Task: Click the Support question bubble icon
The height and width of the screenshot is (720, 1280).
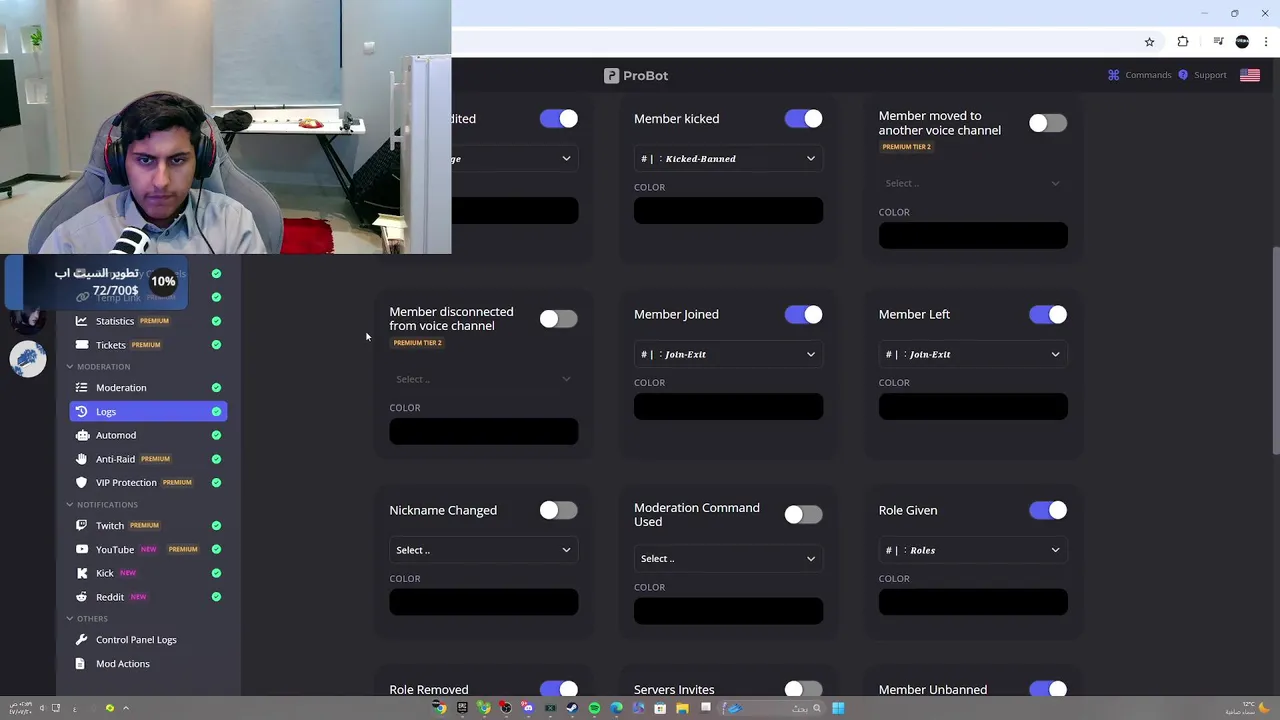Action: [x=1183, y=75]
